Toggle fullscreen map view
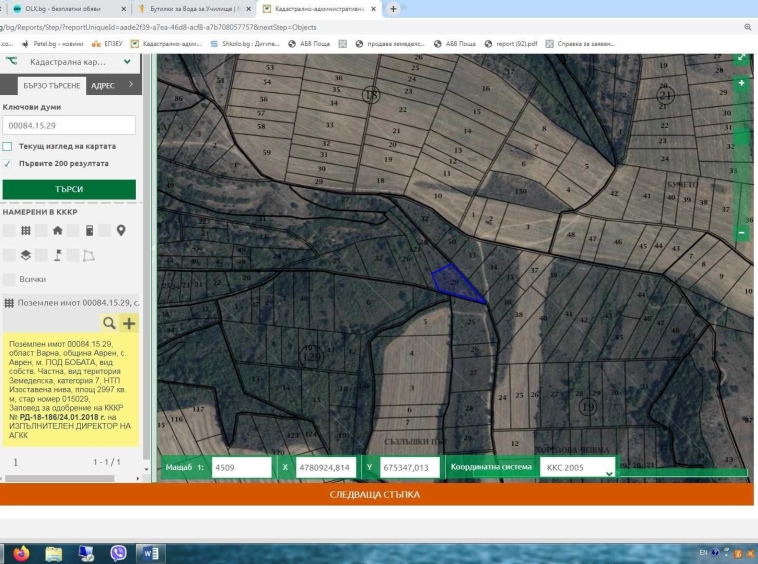 pyautogui.click(x=741, y=58)
